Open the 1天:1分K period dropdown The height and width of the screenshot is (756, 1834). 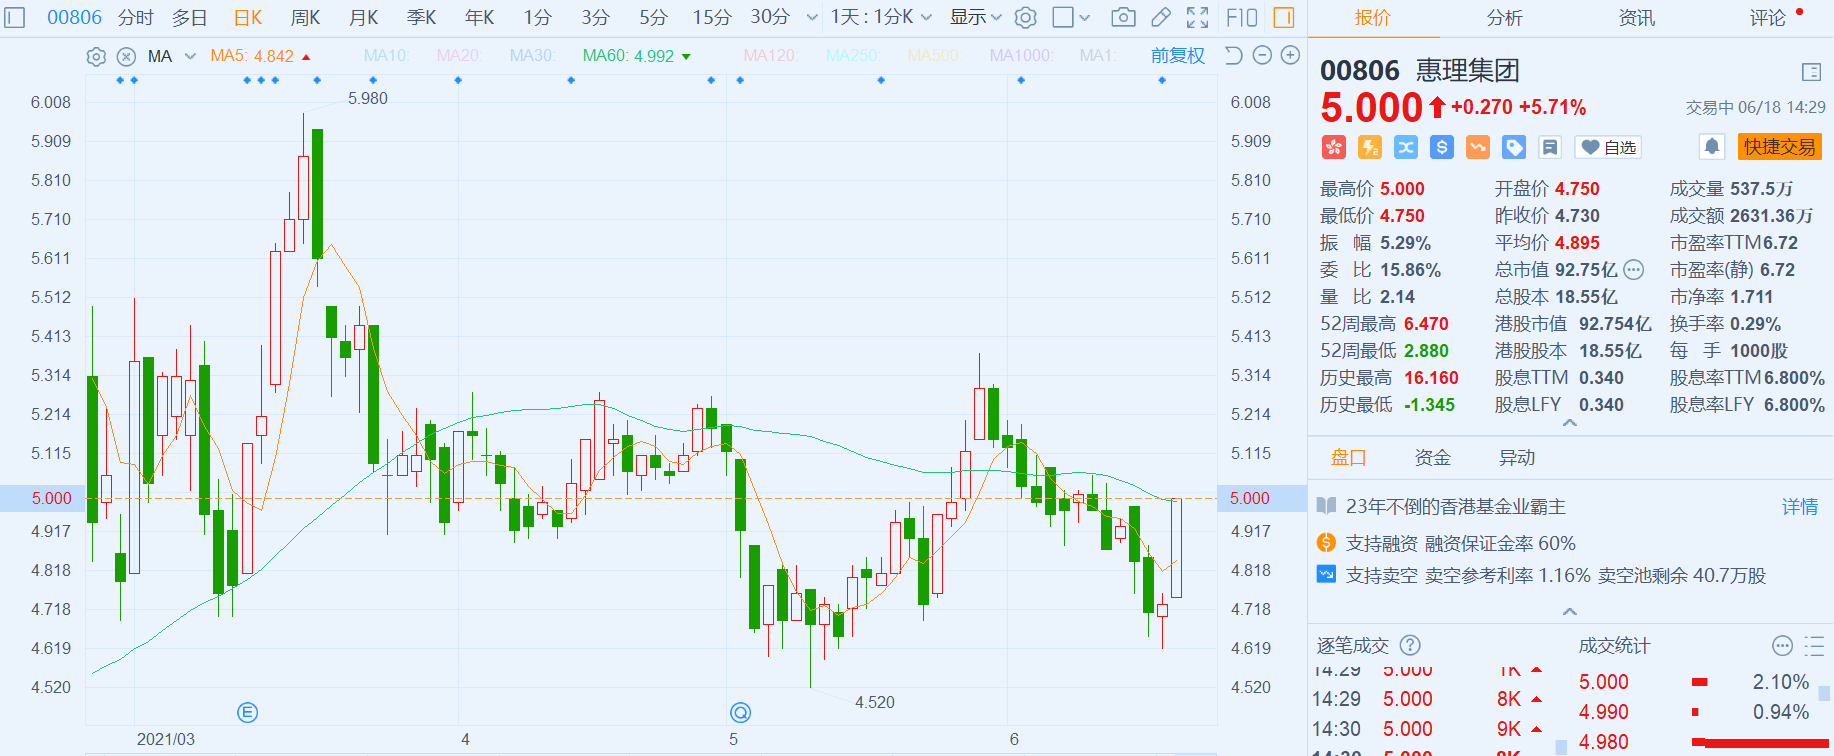tap(880, 18)
